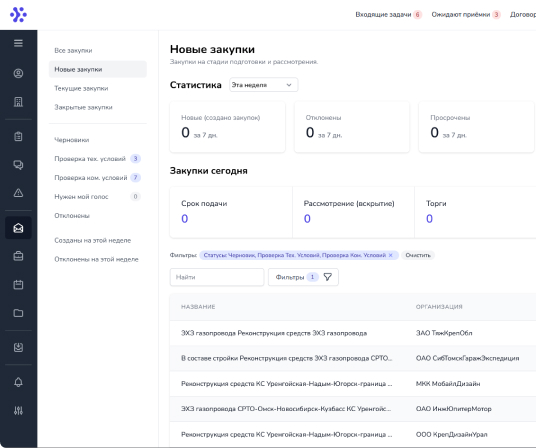Open the user profile icon in sidebar

coord(18,73)
